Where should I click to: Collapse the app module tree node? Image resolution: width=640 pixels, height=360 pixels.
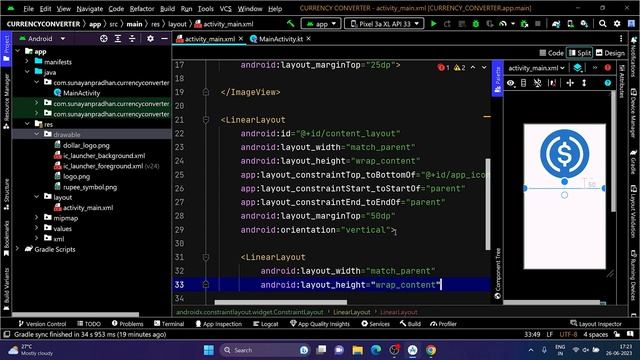[x=18, y=51]
